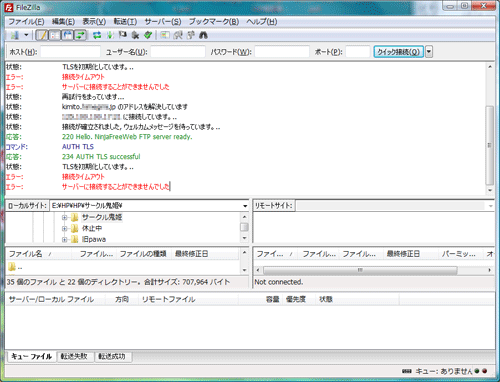Click the 'Not connected.' status text

coord(279,282)
